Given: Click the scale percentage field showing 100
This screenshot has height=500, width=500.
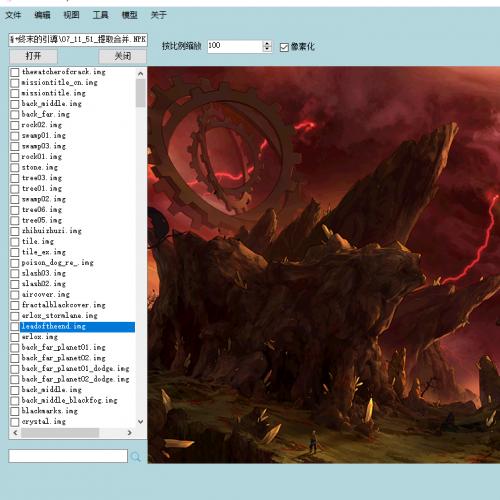Looking at the screenshot, I should tap(235, 46).
